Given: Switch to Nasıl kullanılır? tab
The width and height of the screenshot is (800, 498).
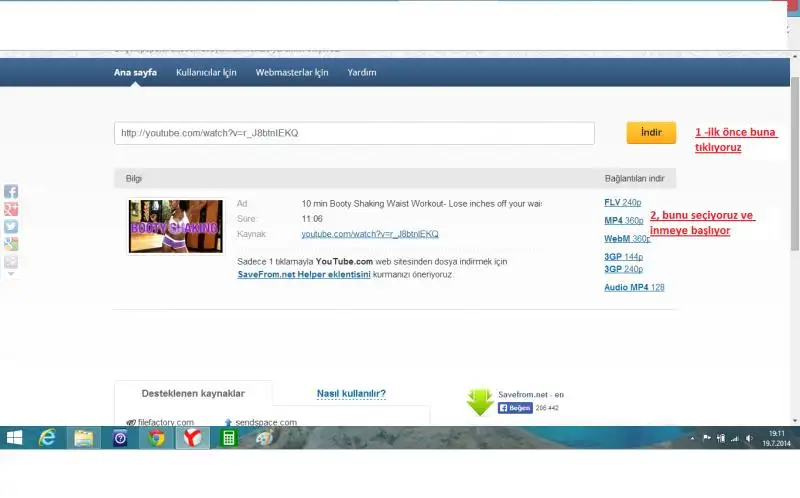Looking at the screenshot, I should click(x=351, y=394).
